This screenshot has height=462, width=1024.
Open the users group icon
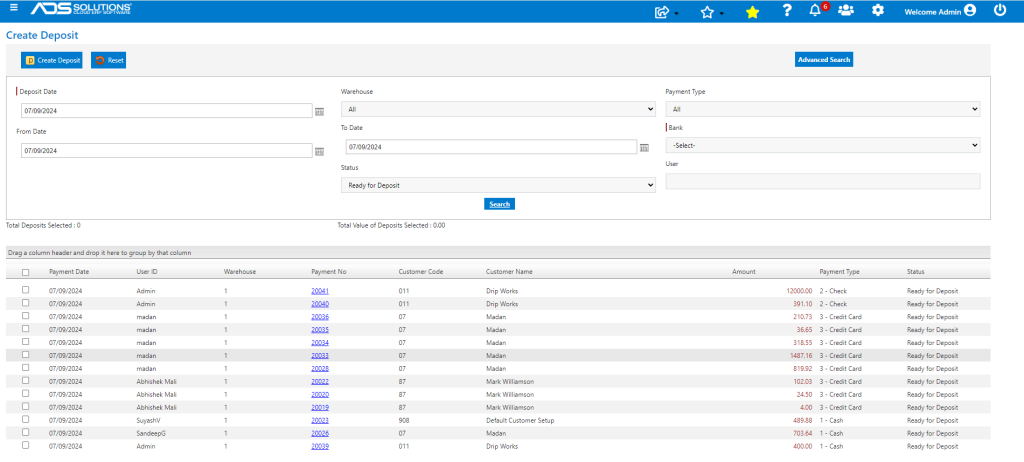pos(846,10)
